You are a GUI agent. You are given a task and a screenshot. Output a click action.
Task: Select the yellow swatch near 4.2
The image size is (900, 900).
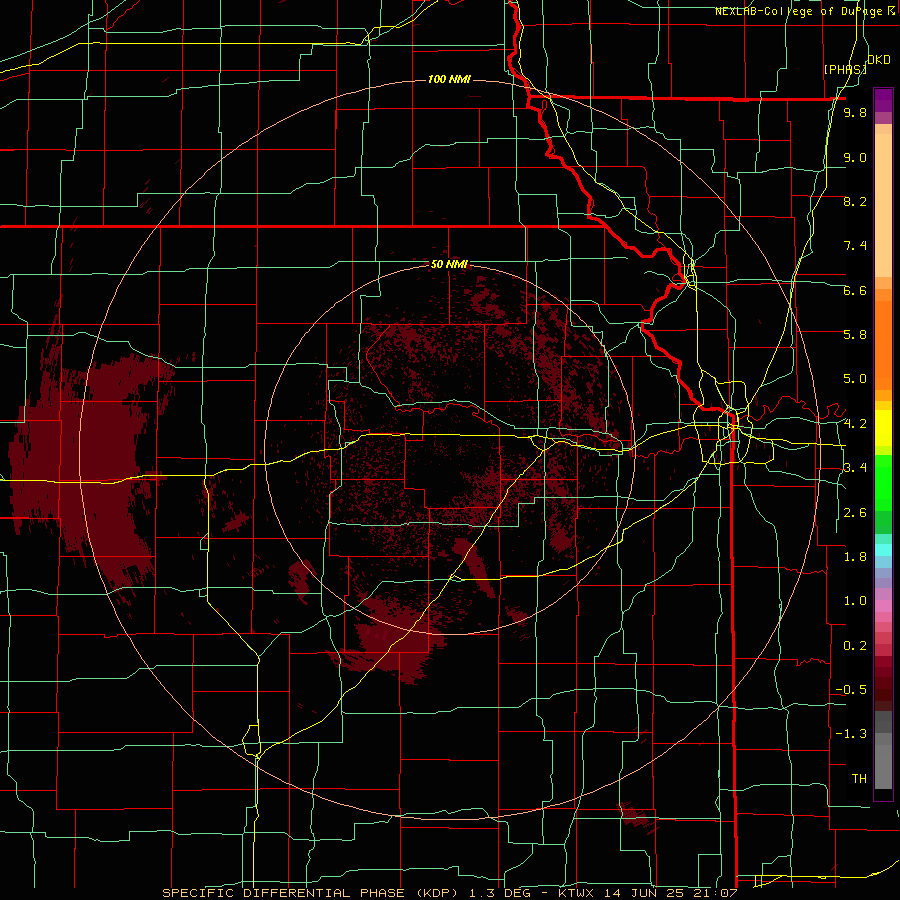pos(883,428)
